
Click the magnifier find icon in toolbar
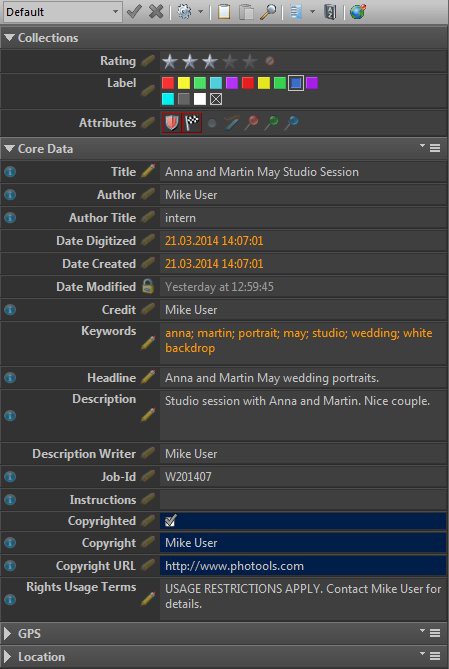[268, 12]
